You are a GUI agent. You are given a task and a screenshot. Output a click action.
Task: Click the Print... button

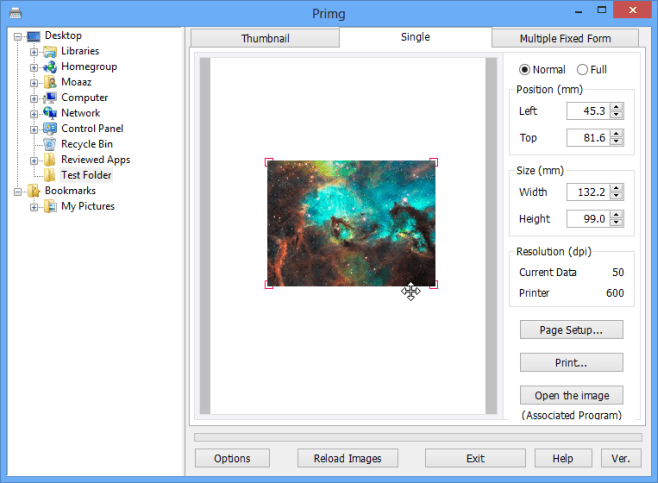pyautogui.click(x=572, y=363)
